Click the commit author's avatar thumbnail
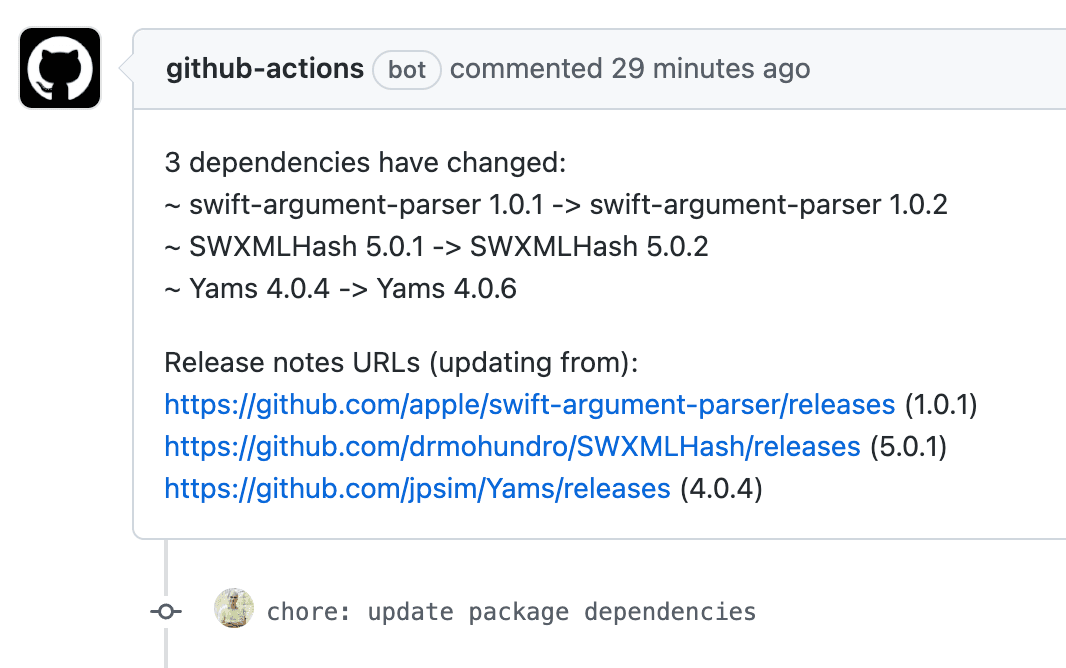Screen dimensions: 1066x668 click(233, 610)
